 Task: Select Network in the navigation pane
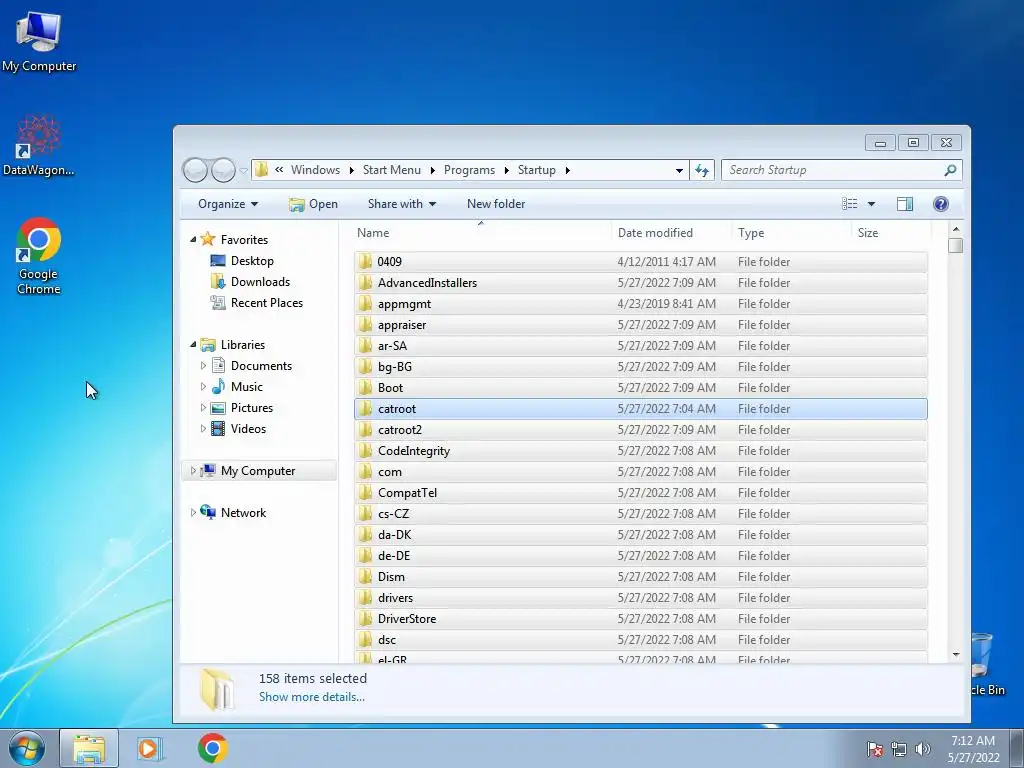coord(243,513)
